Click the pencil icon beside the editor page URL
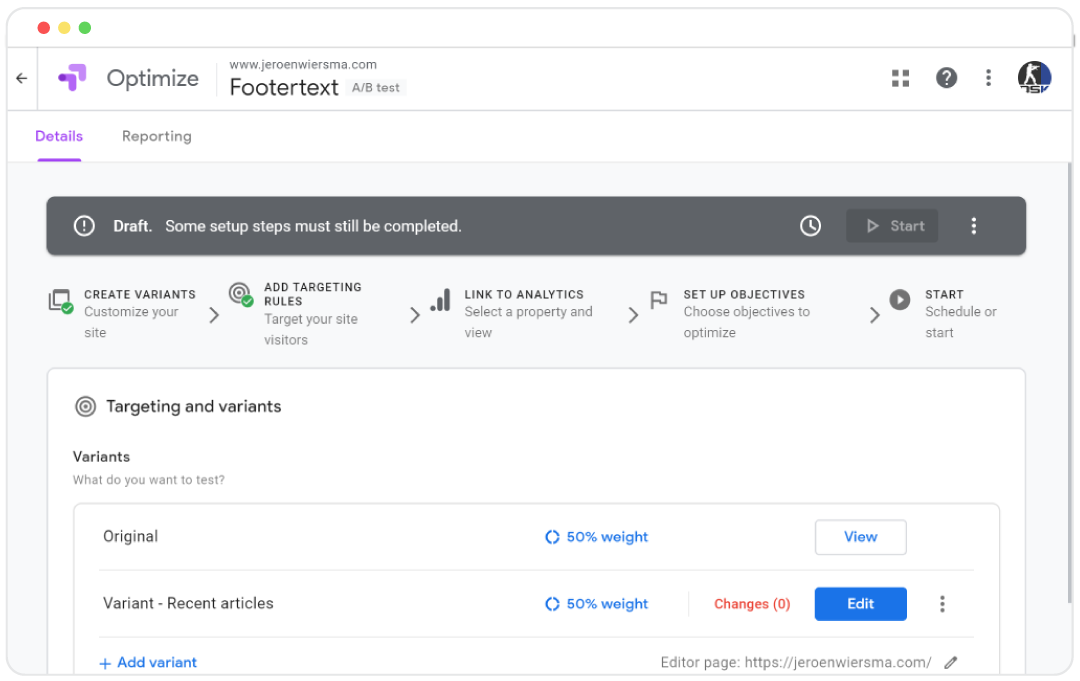 point(950,662)
